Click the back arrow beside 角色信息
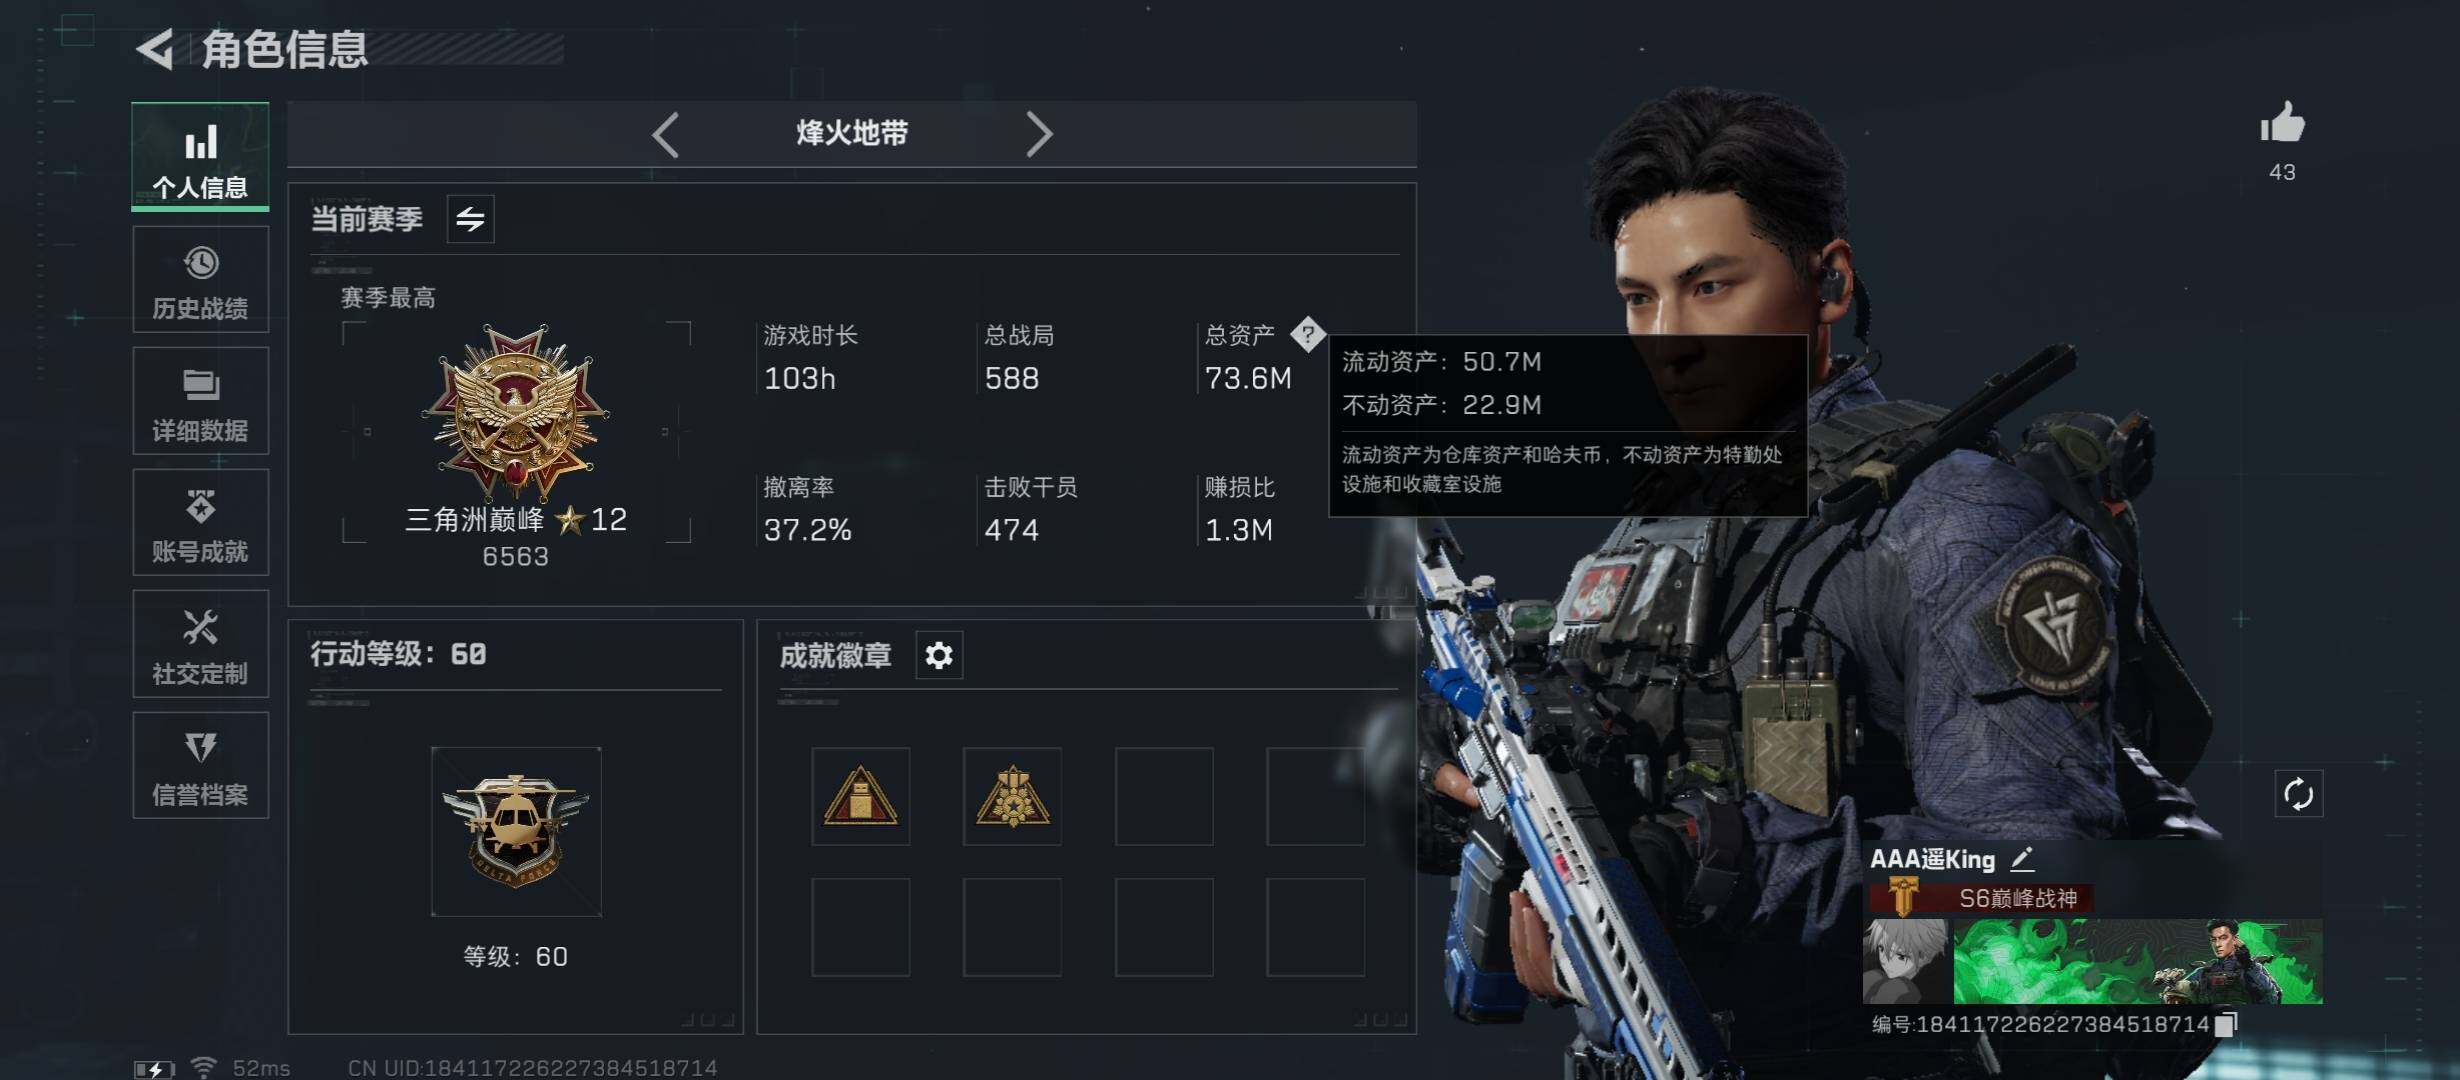The image size is (2460, 1080). click(x=156, y=49)
